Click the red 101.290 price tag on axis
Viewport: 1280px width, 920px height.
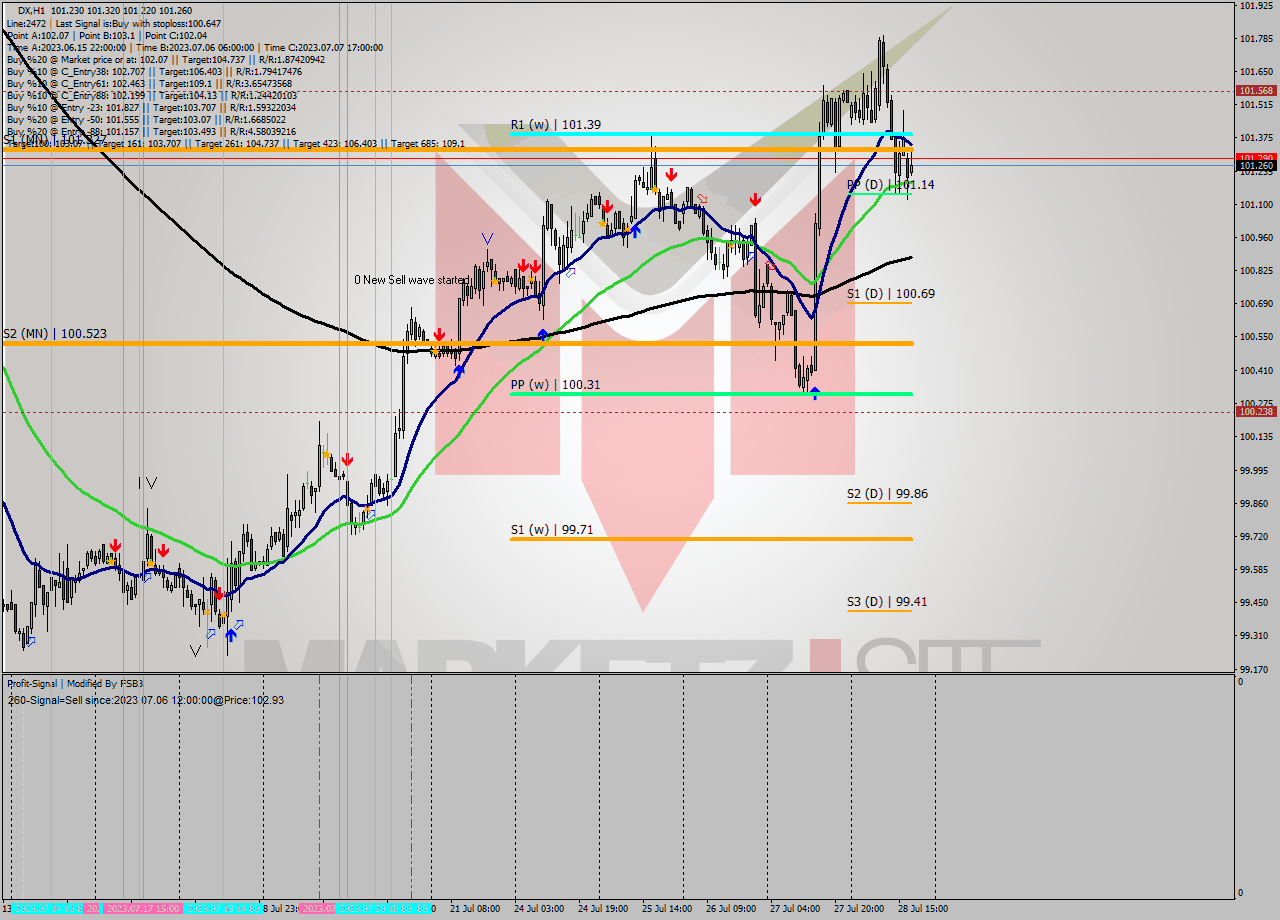[x=1256, y=158]
